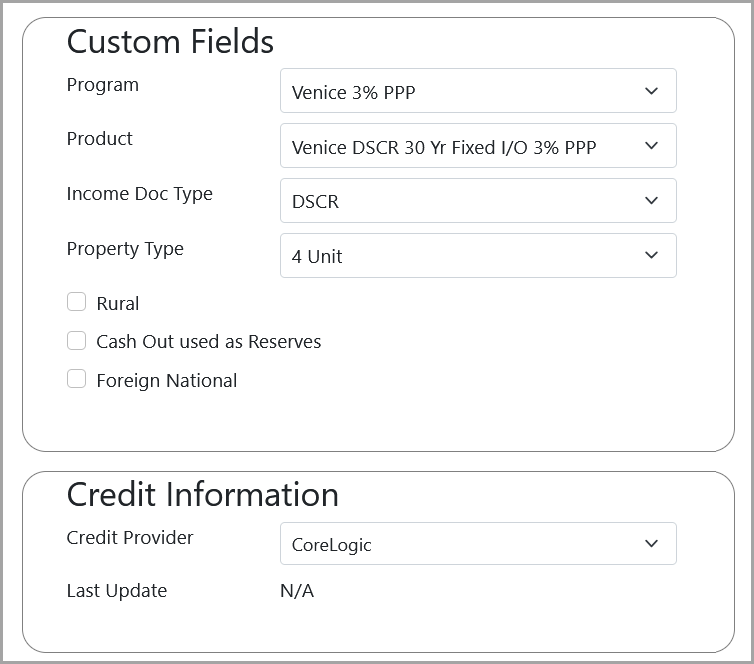This screenshot has height=664, width=754.
Task: Open the dropdown showing Venice 3% PPP
Action: (460, 91)
